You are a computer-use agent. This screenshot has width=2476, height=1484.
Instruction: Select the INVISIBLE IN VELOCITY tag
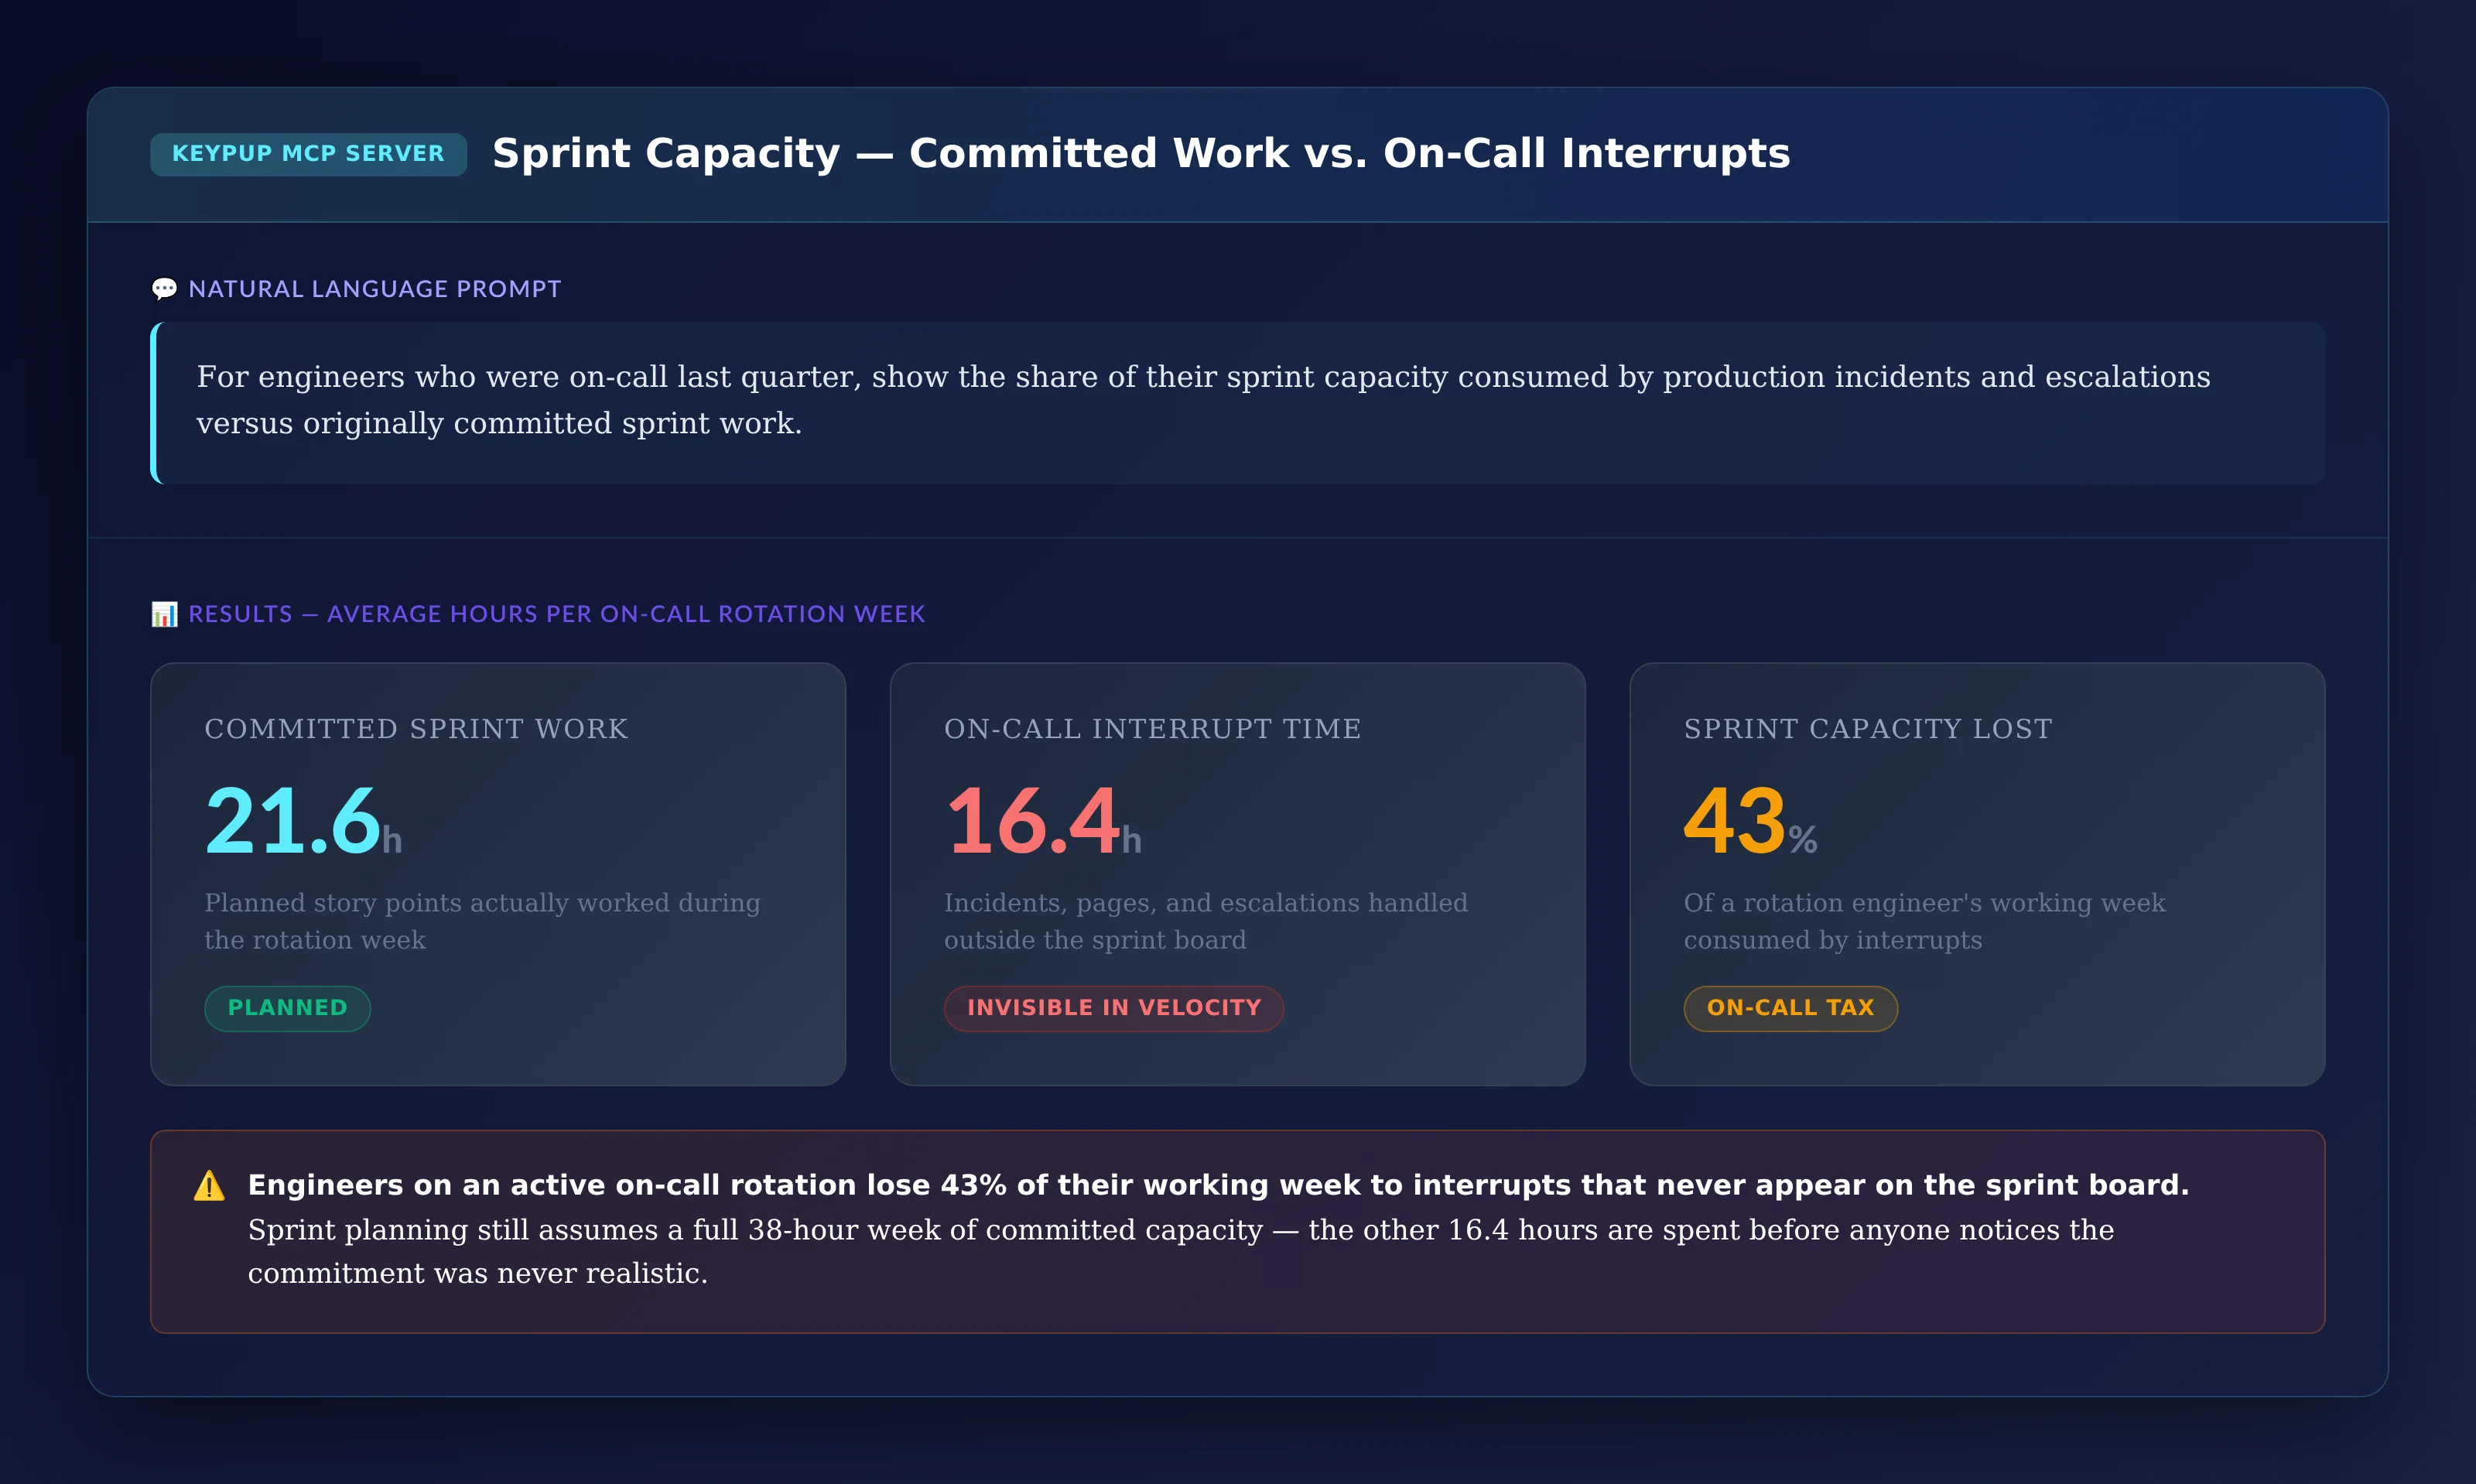(x=1114, y=1008)
